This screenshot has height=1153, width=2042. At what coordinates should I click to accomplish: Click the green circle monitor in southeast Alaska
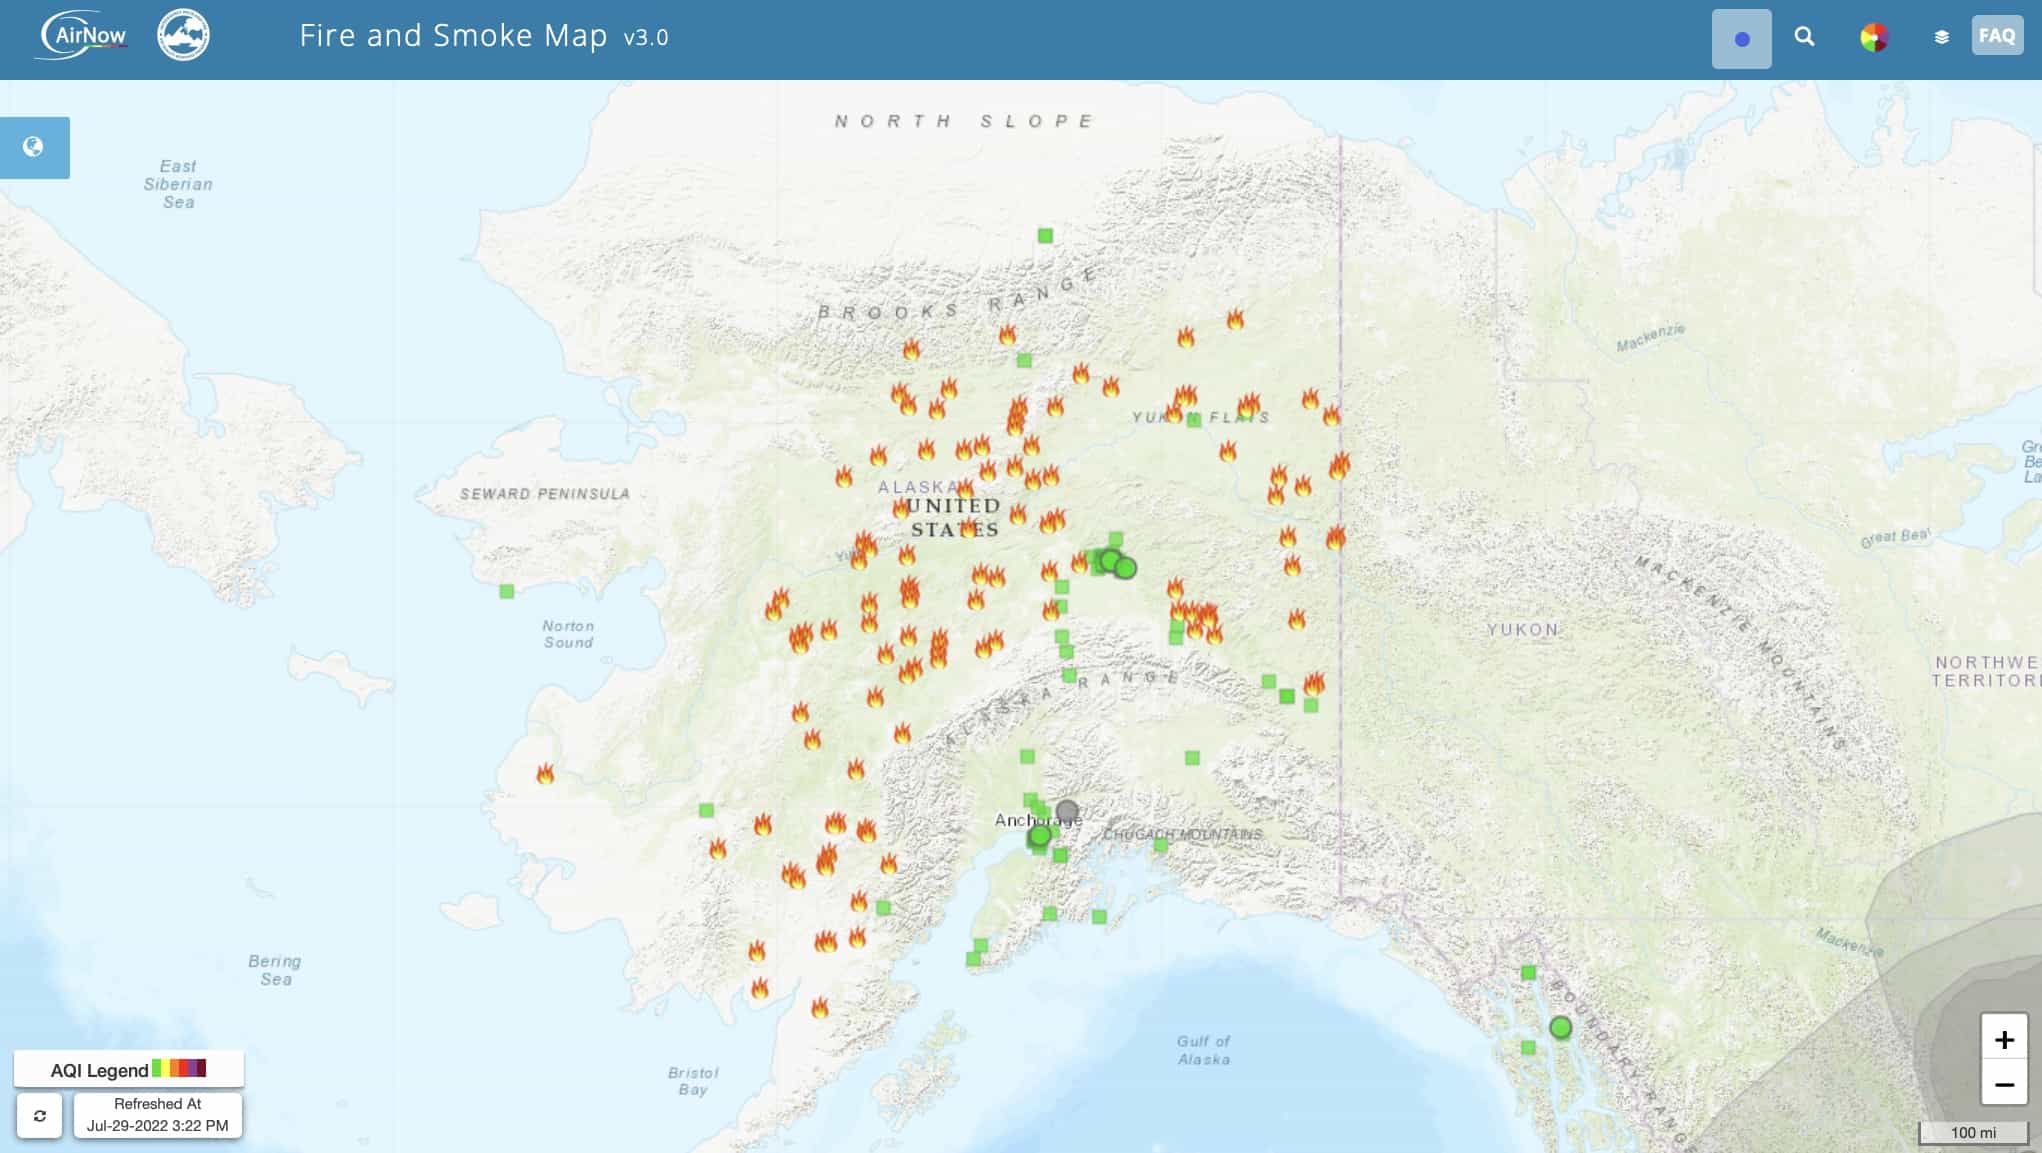pyautogui.click(x=1560, y=1028)
